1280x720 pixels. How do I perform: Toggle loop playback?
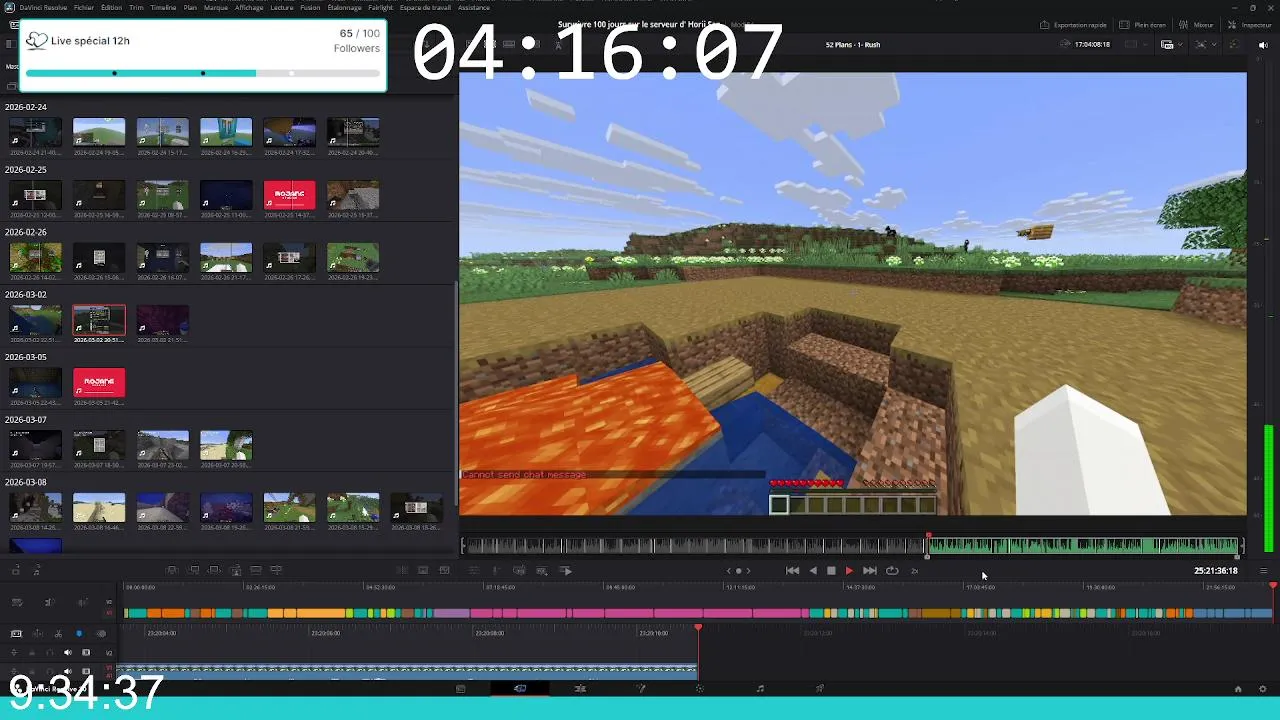tap(892, 571)
